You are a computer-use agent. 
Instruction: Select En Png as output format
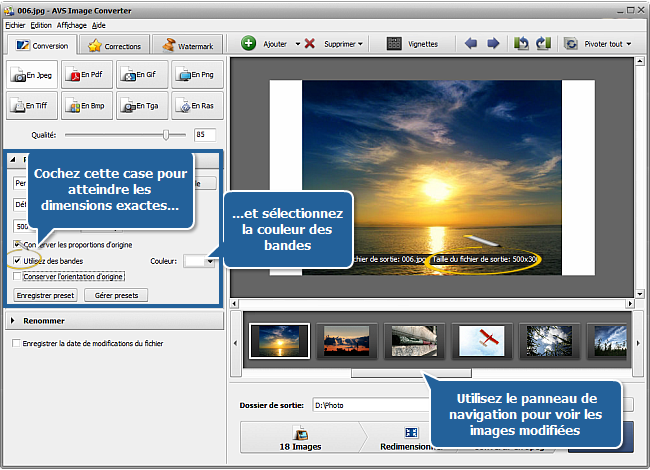[x=197, y=75]
